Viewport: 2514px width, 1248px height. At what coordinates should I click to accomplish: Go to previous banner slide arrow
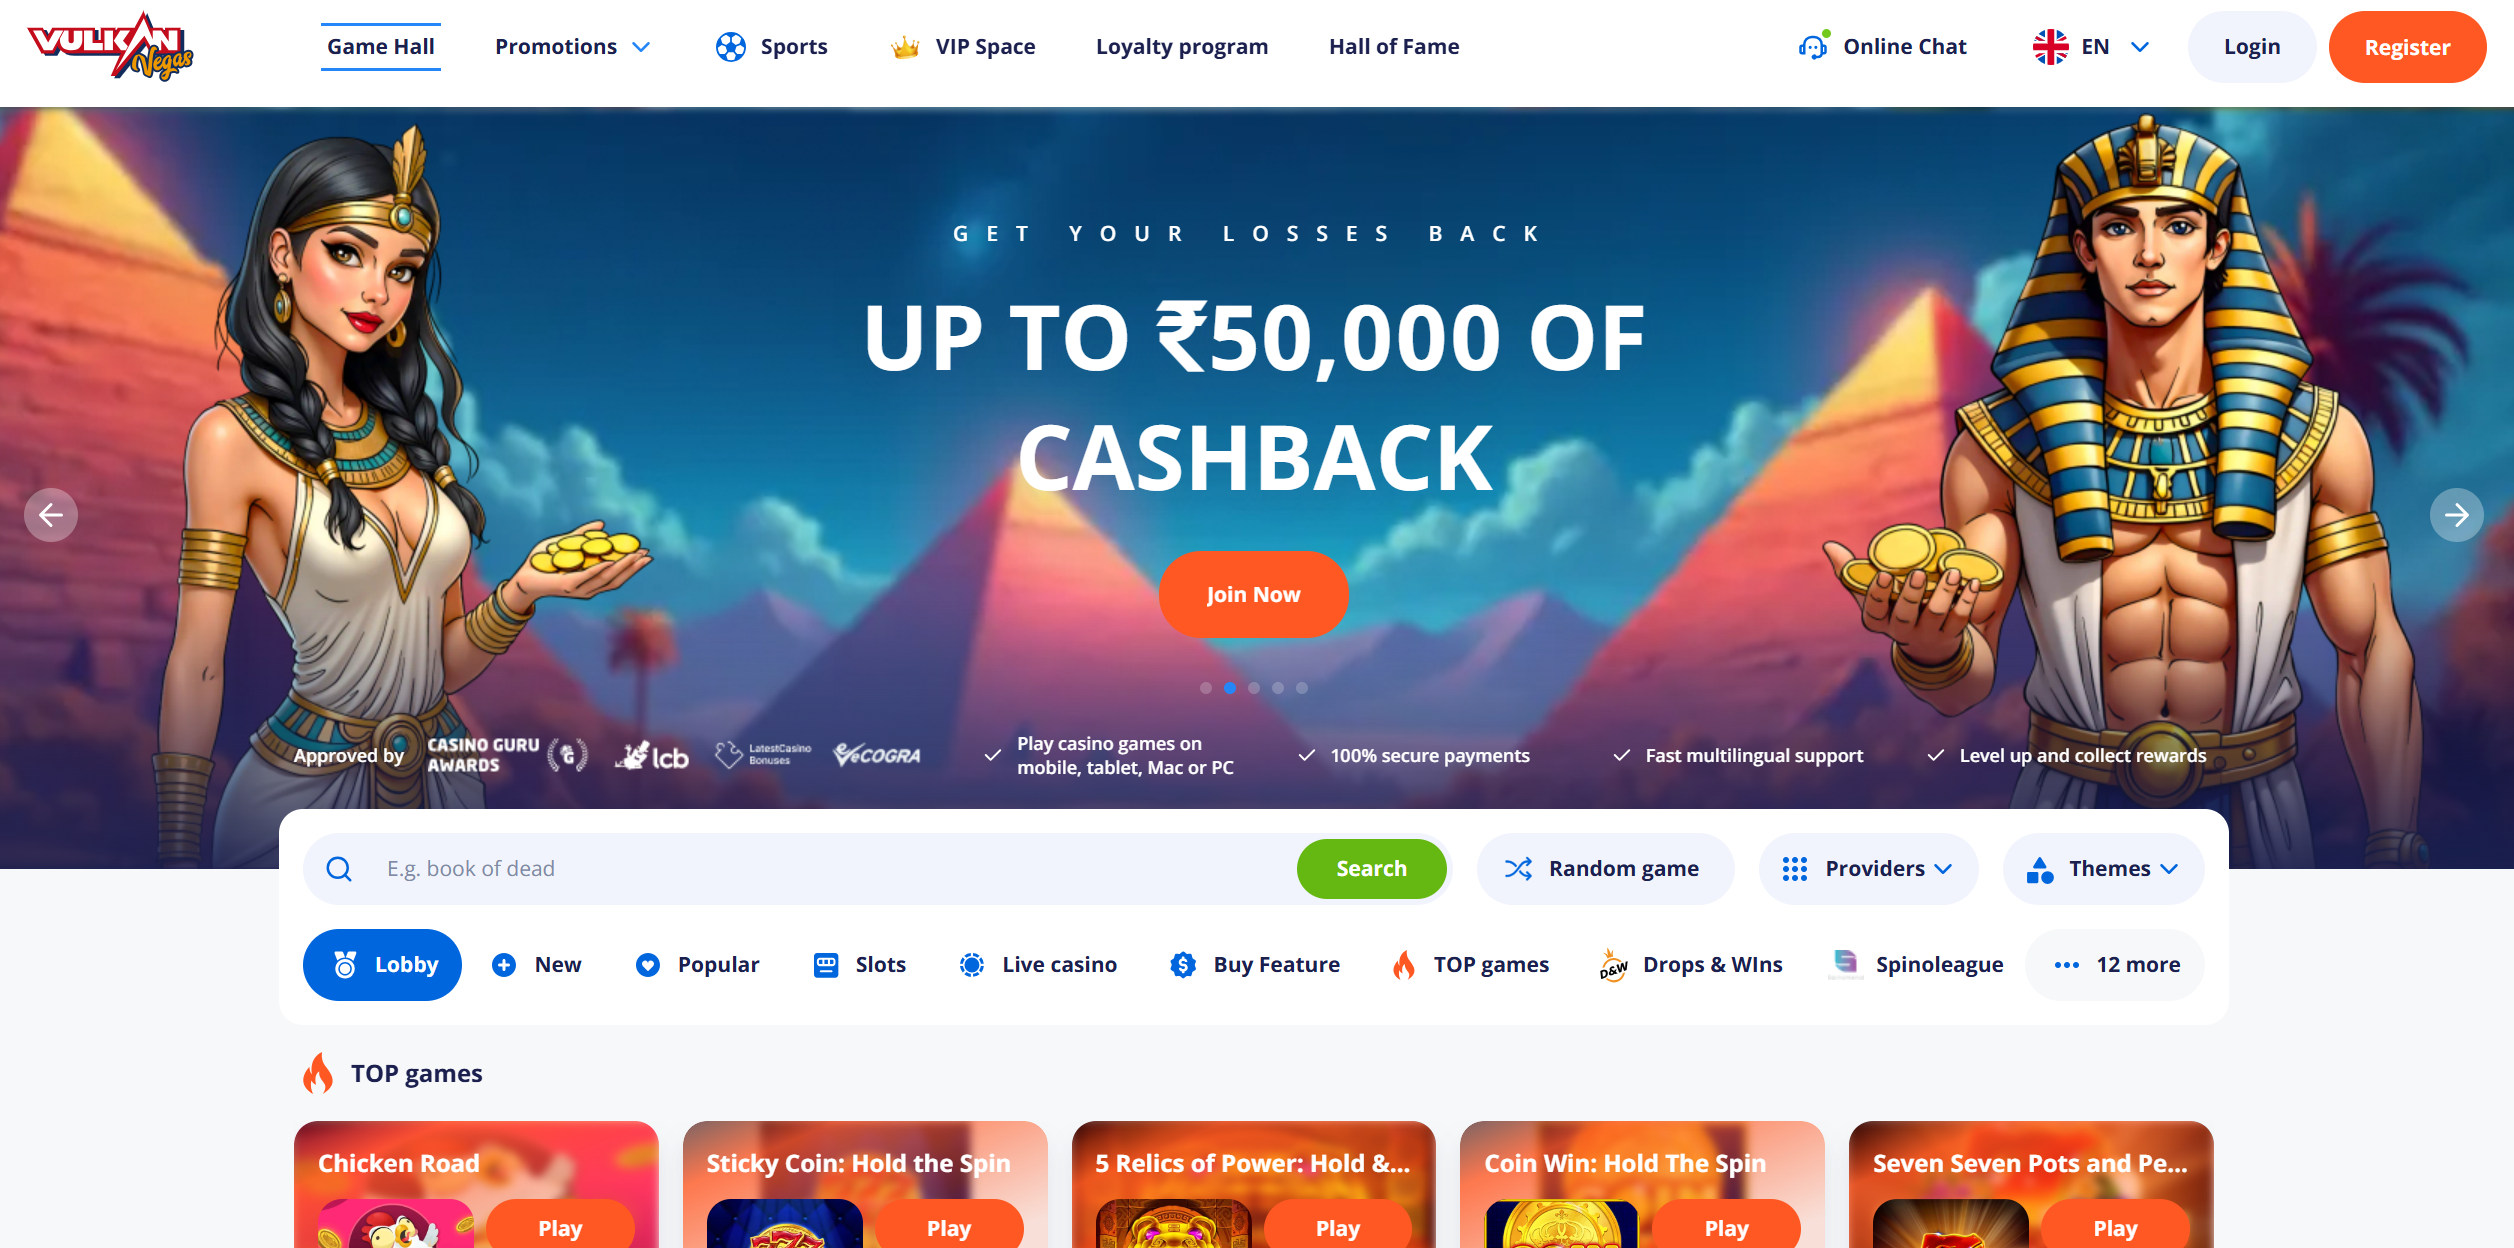click(51, 515)
